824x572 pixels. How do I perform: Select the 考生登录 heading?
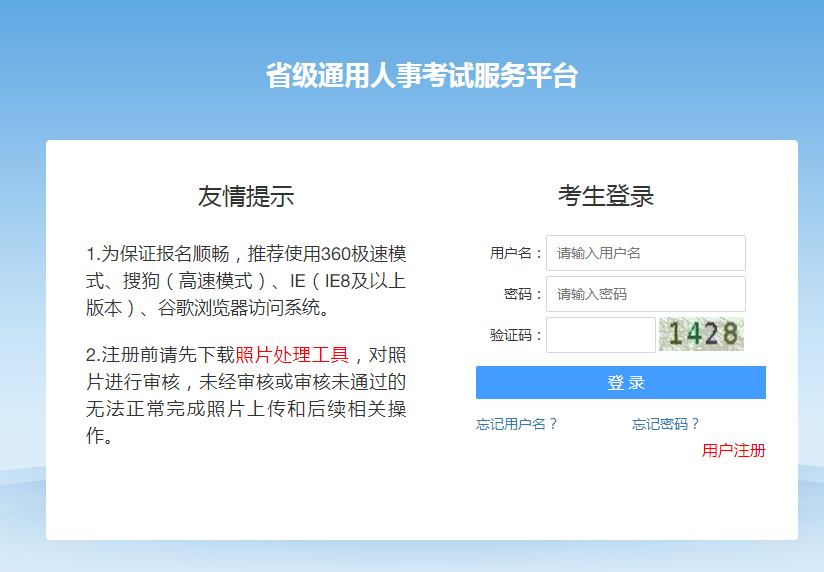[606, 196]
